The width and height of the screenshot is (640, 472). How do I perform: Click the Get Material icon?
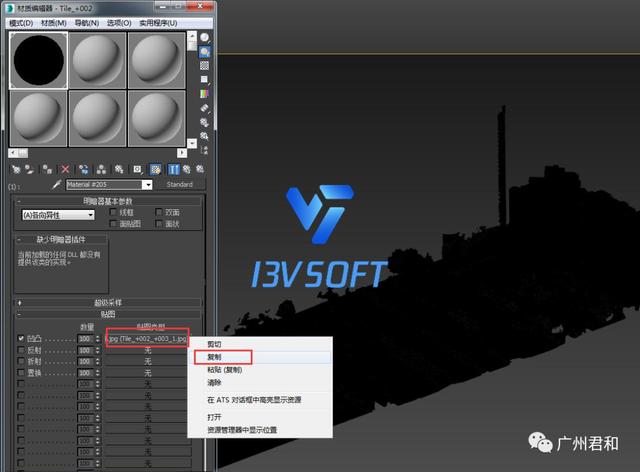(x=16, y=169)
